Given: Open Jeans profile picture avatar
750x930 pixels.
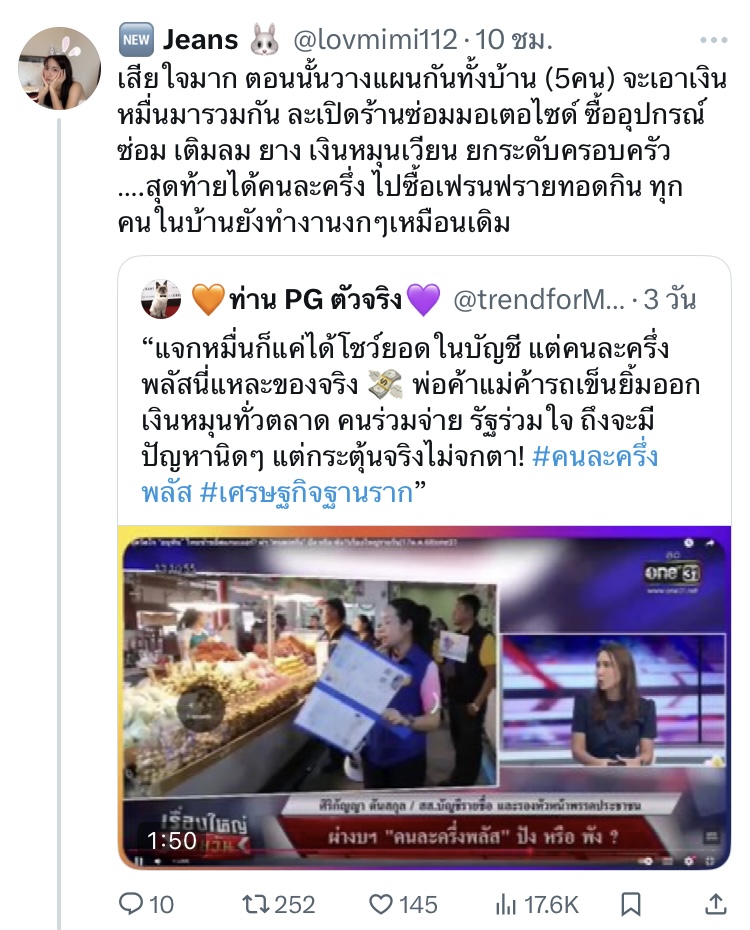Looking at the screenshot, I should point(59,68).
